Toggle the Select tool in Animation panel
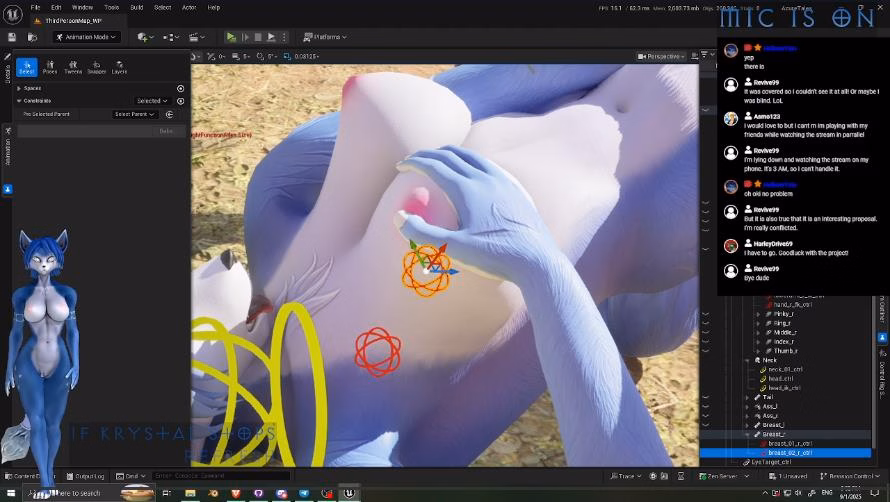Image resolution: width=890 pixels, height=502 pixels. coord(26,67)
